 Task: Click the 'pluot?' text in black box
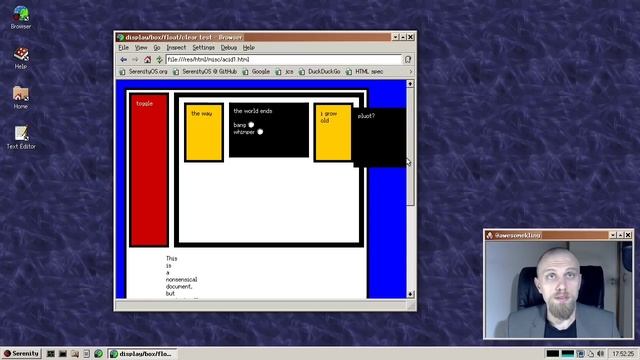366,116
